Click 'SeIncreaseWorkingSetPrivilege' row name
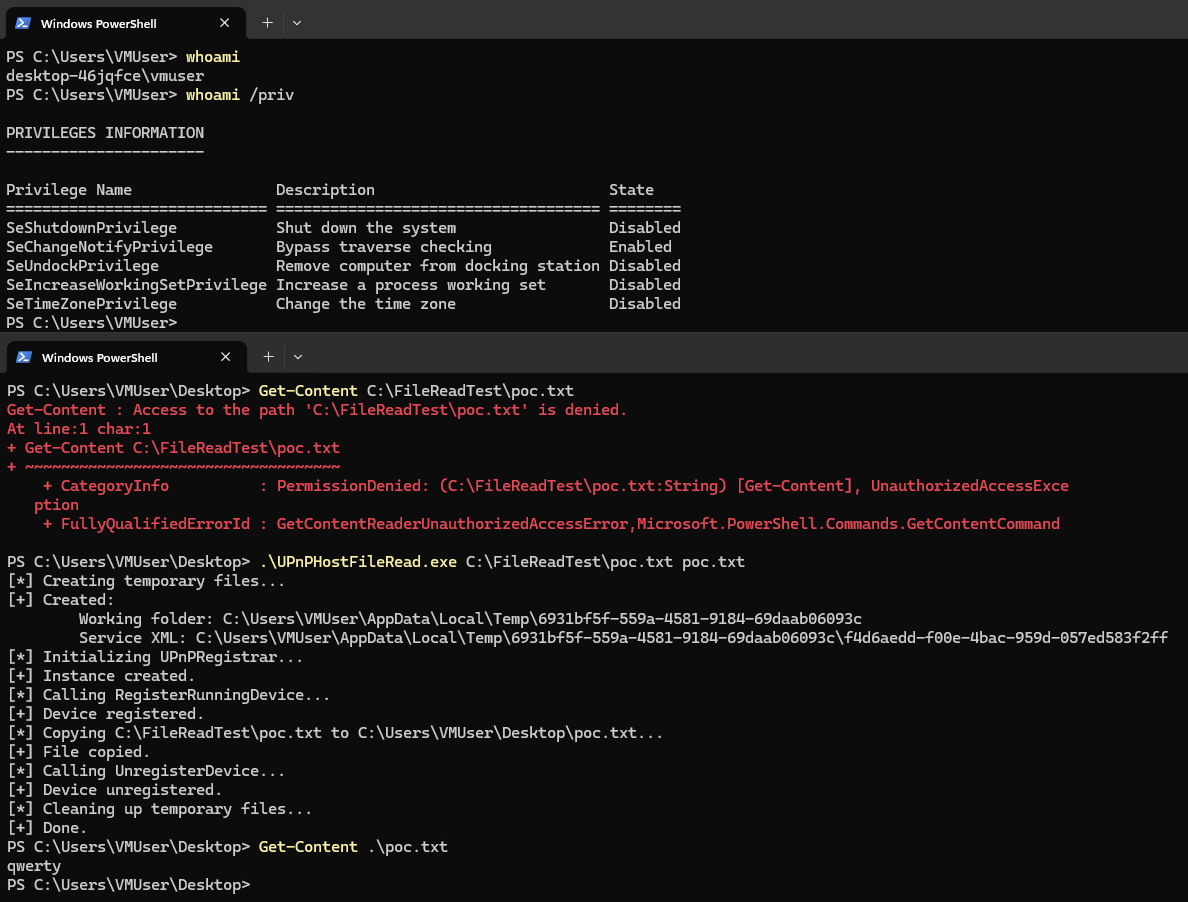 pyautogui.click(x=136, y=284)
